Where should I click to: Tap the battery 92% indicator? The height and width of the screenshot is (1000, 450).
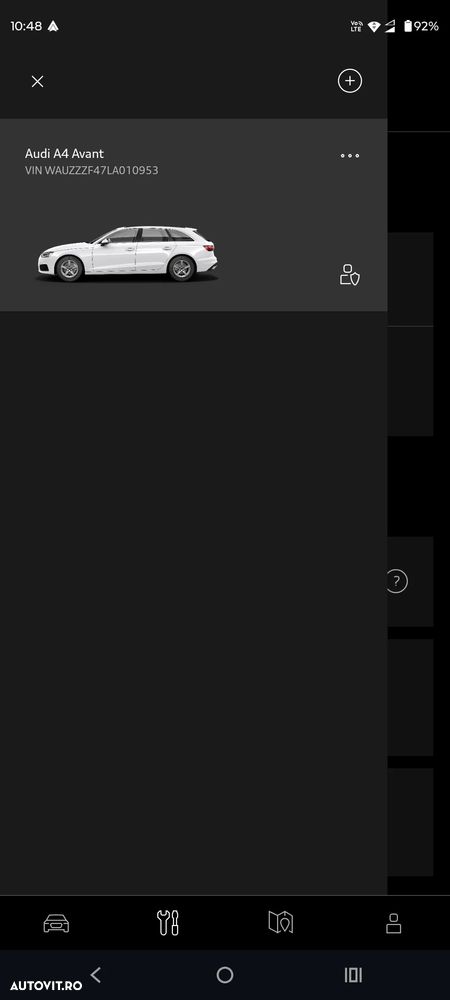(x=421, y=26)
